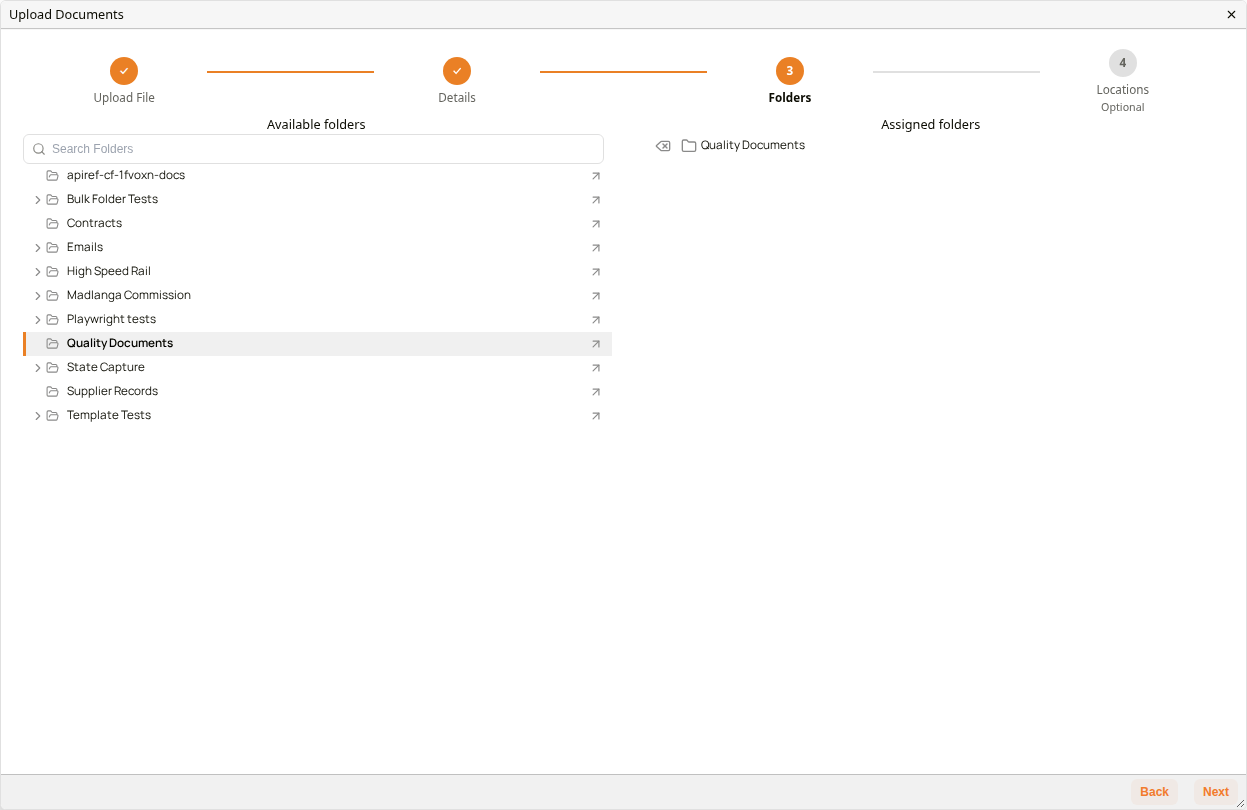Click Quality Documents text in Assigned folders
The height and width of the screenshot is (810, 1247).
[753, 146]
